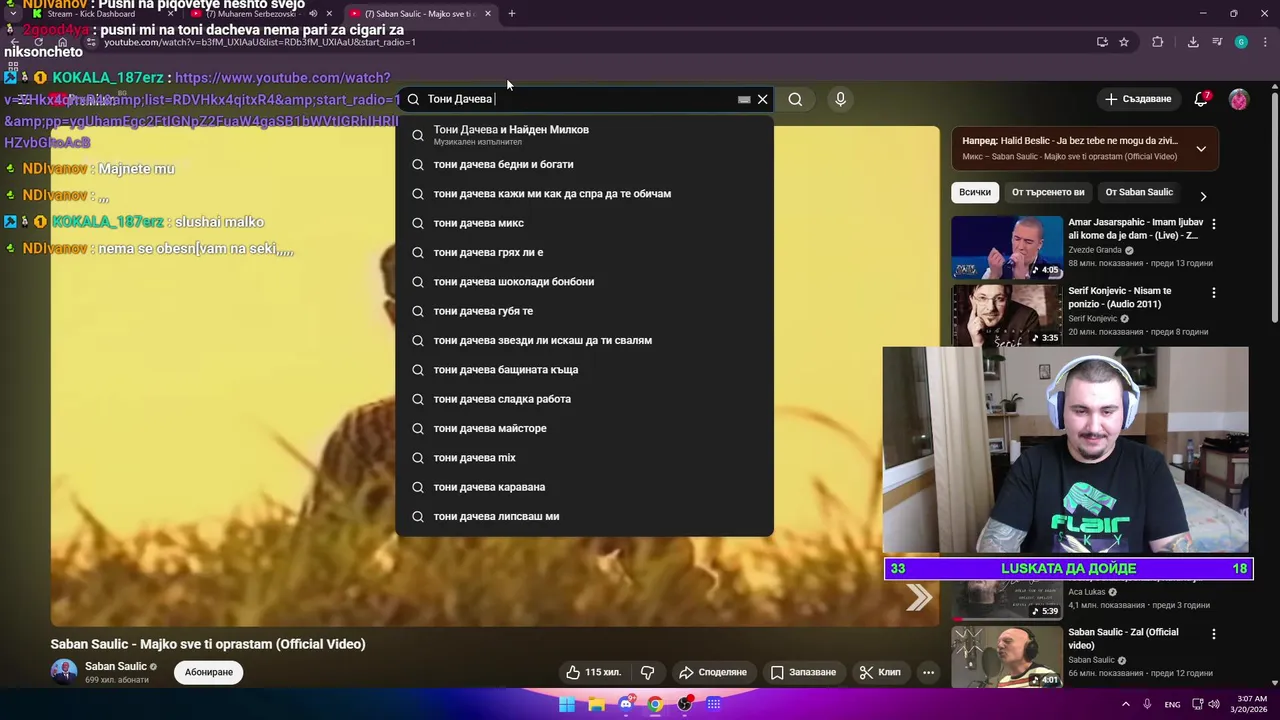Pick suggestion кажи ми как да спра
This screenshot has height=720, width=1280.
pyautogui.click(x=584, y=194)
